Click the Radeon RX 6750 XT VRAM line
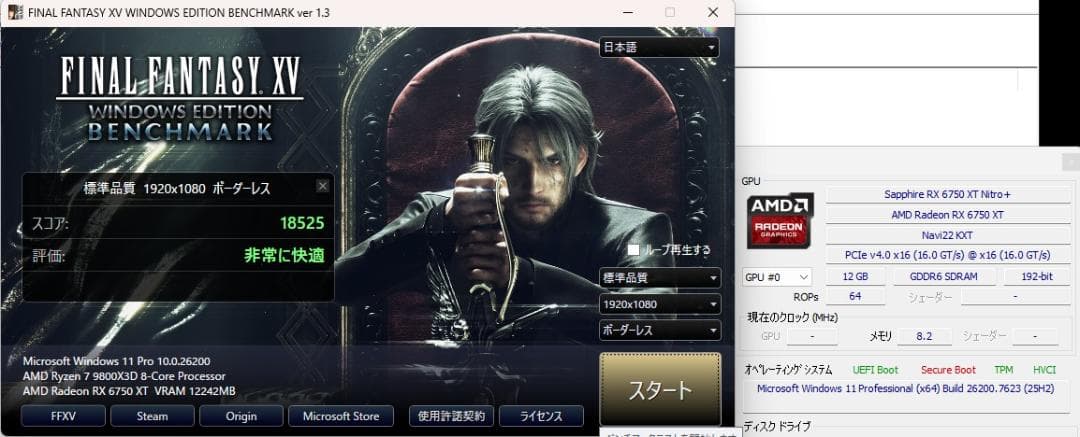 (x=129, y=392)
